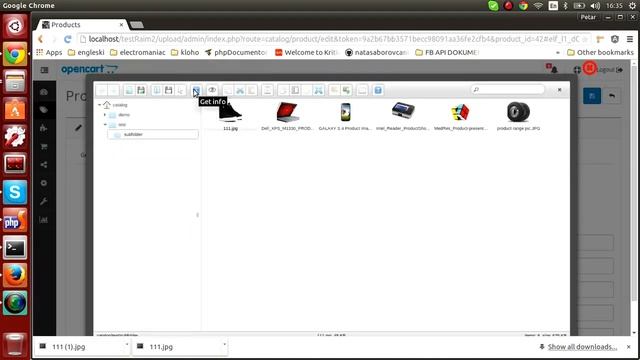This screenshot has height=360, width=640.
Task: Open the phpDocumentor bookmark
Action: point(236,52)
